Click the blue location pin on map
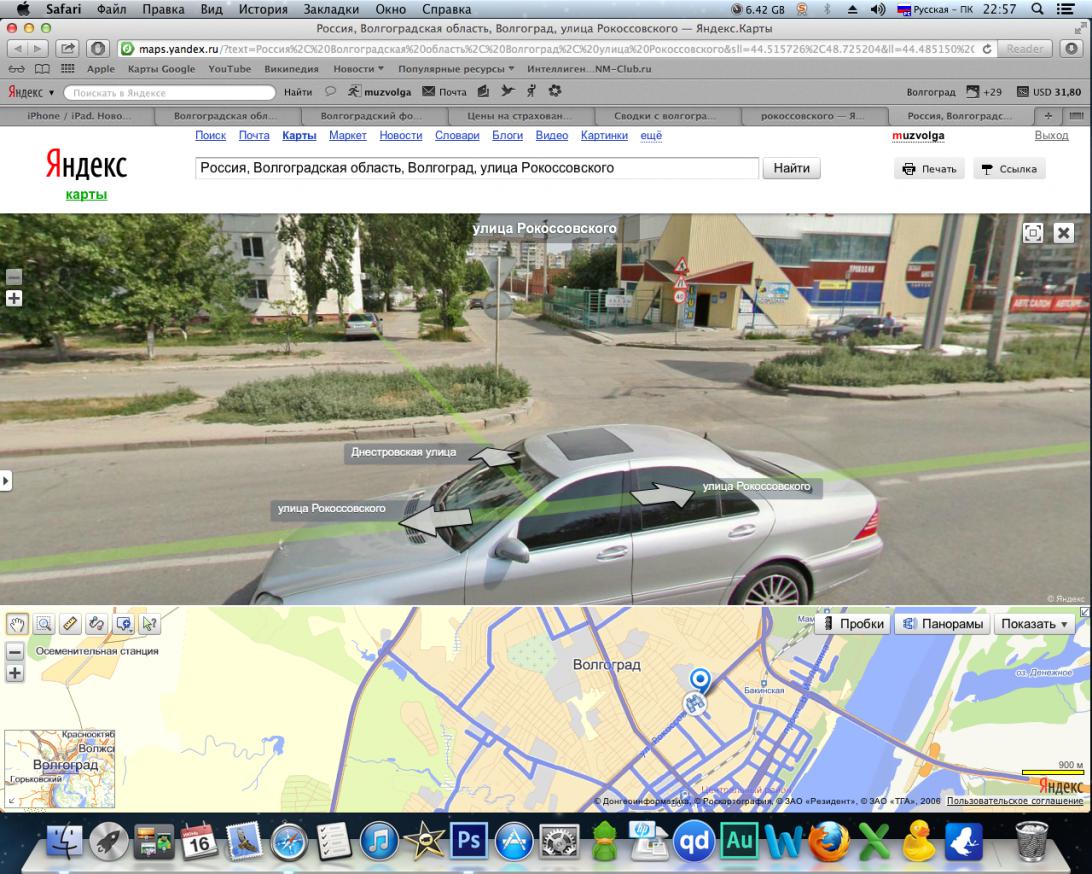The width and height of the screenshot is (1092, 874). pyautogui.click(x=700, y=680)
